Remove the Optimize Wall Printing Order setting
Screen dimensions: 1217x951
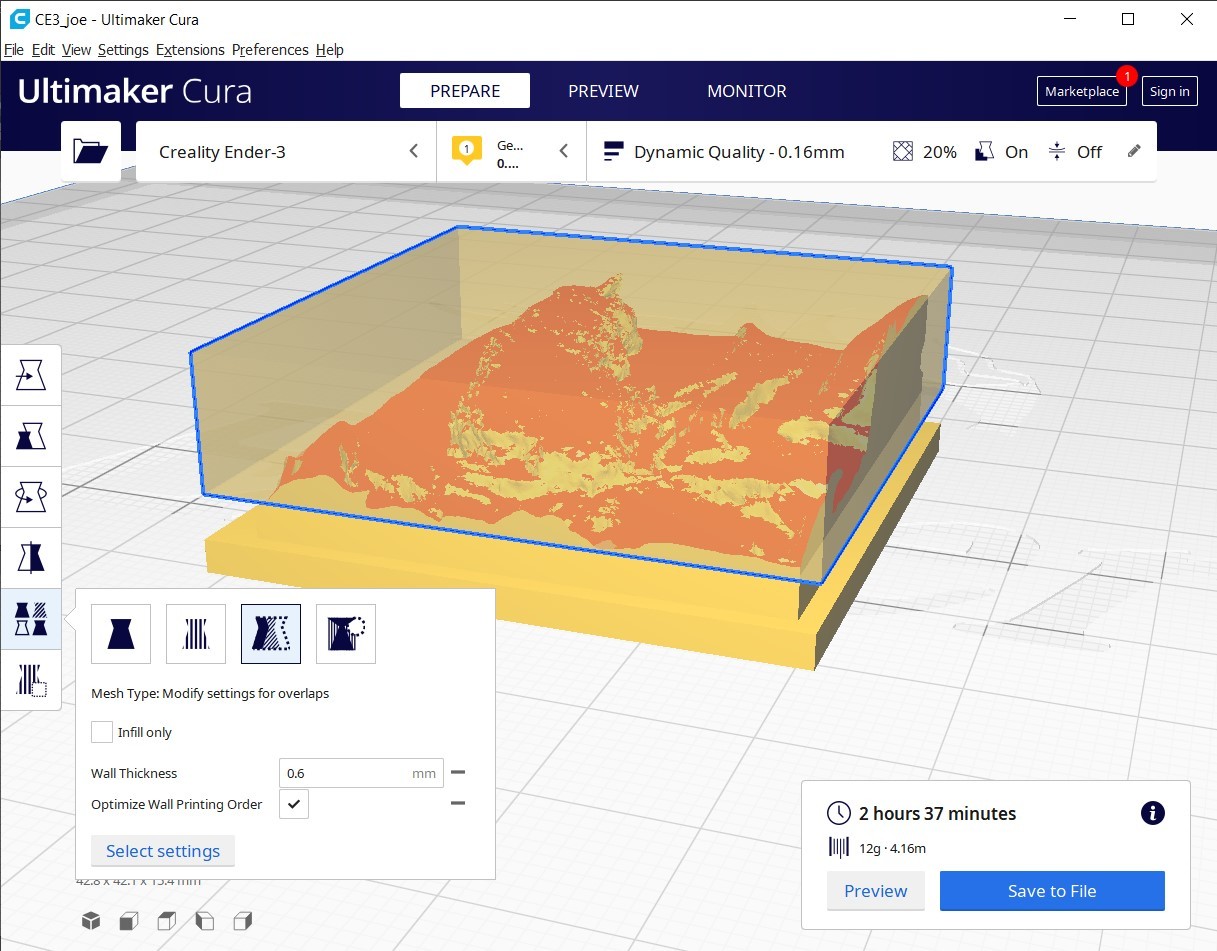(x=458, y=803)
